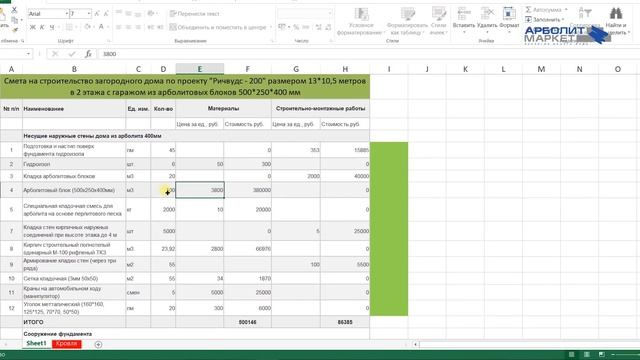Image resolution: width=640 pixels, height=360 pixels.
Task: Switch to Page Break Preview
Action: click(x=602, y=354)
